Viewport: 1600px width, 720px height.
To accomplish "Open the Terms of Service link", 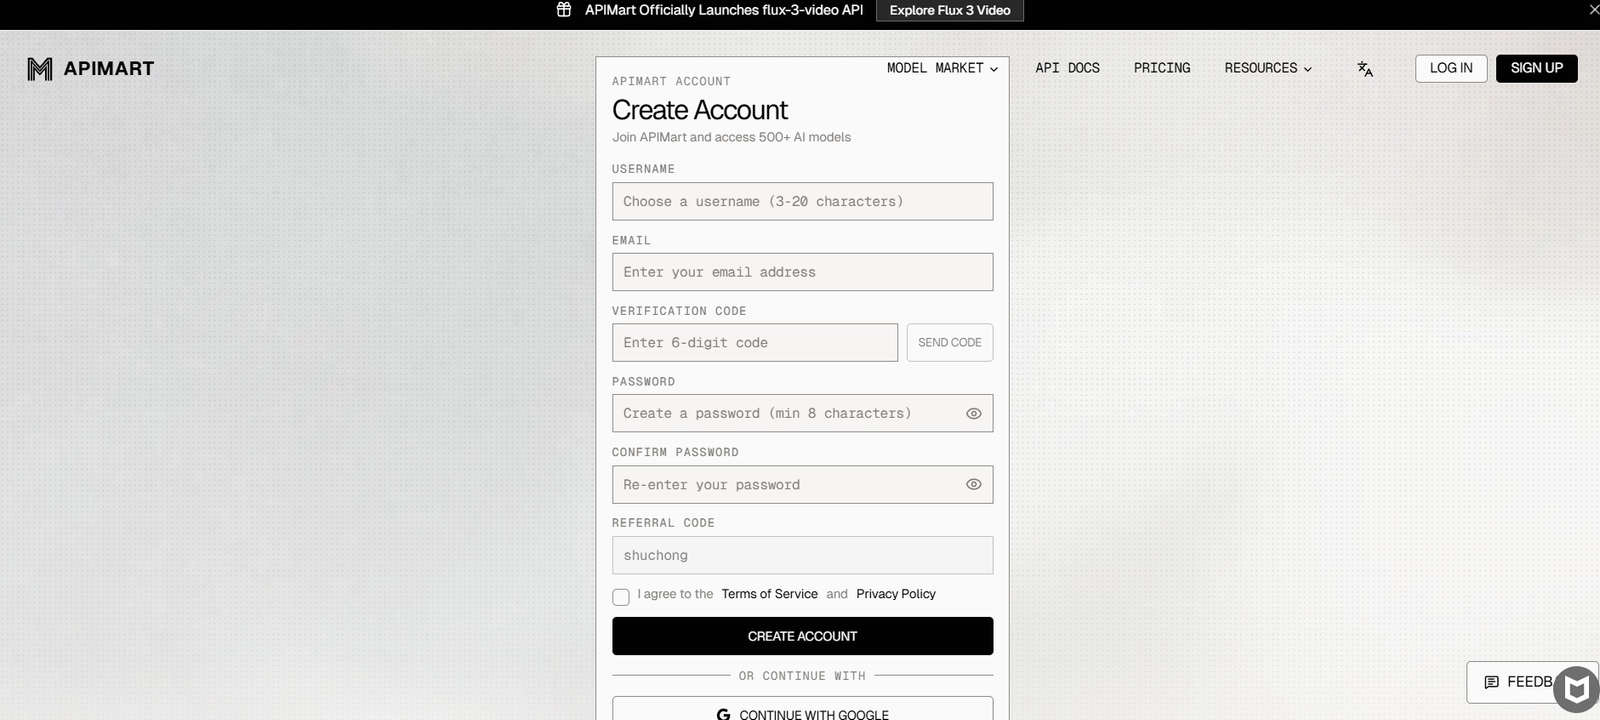I will tap(770, 594).
